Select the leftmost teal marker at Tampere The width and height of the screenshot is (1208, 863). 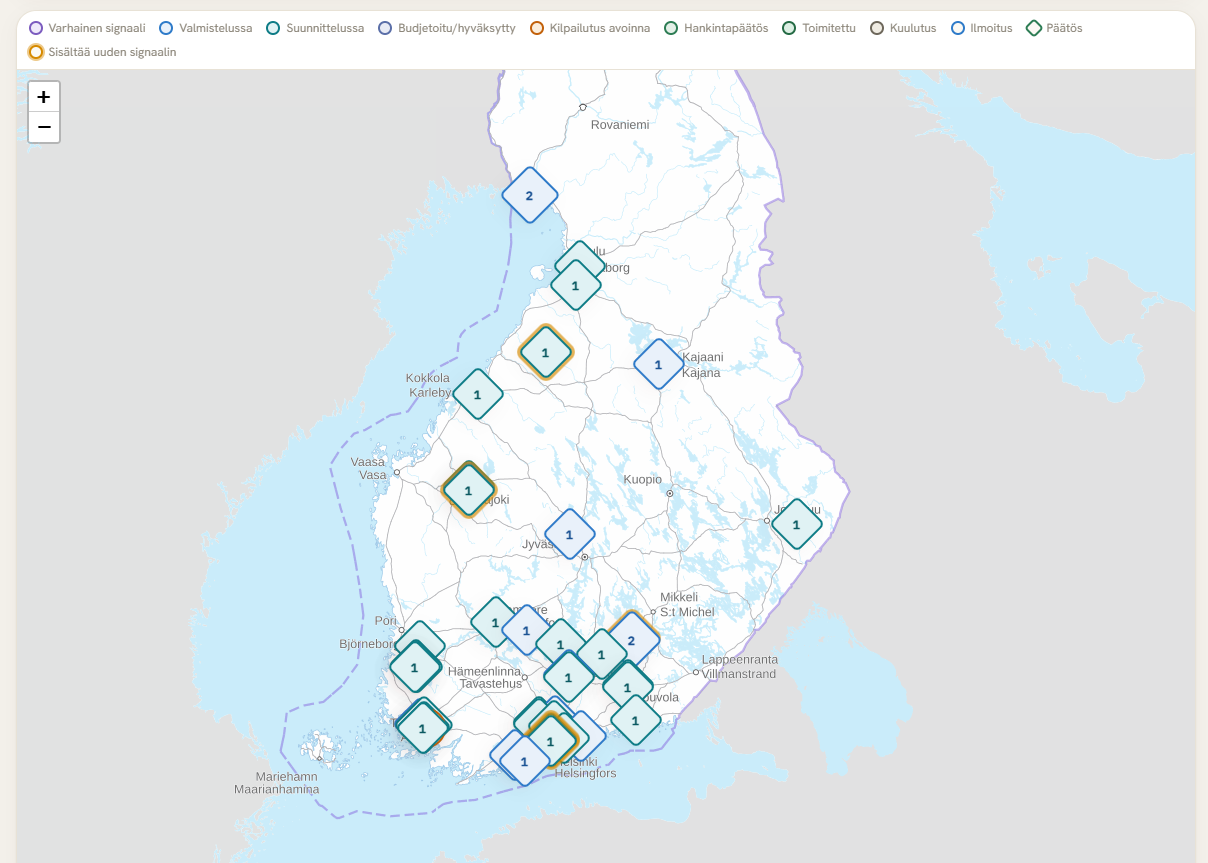[494, 621]
